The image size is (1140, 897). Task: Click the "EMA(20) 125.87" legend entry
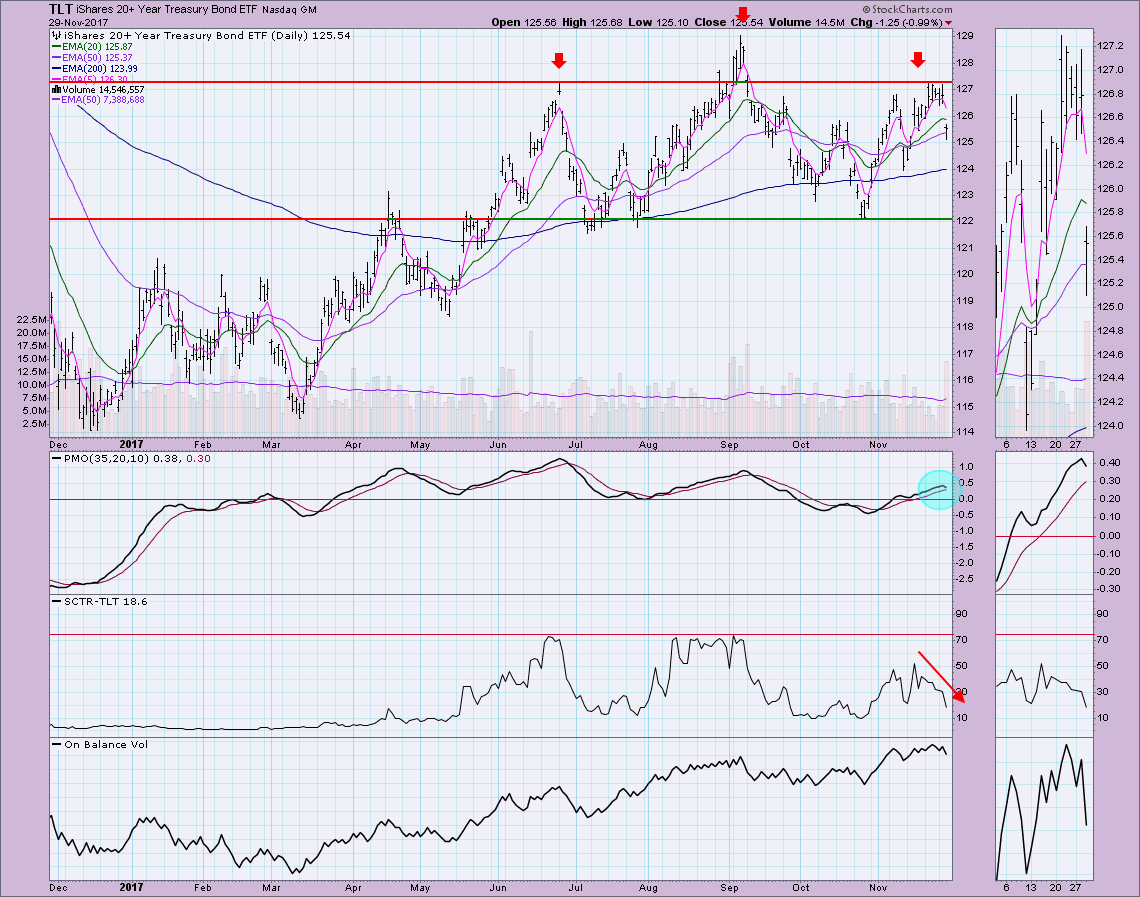pyautogui.click(x=97, y=47)
